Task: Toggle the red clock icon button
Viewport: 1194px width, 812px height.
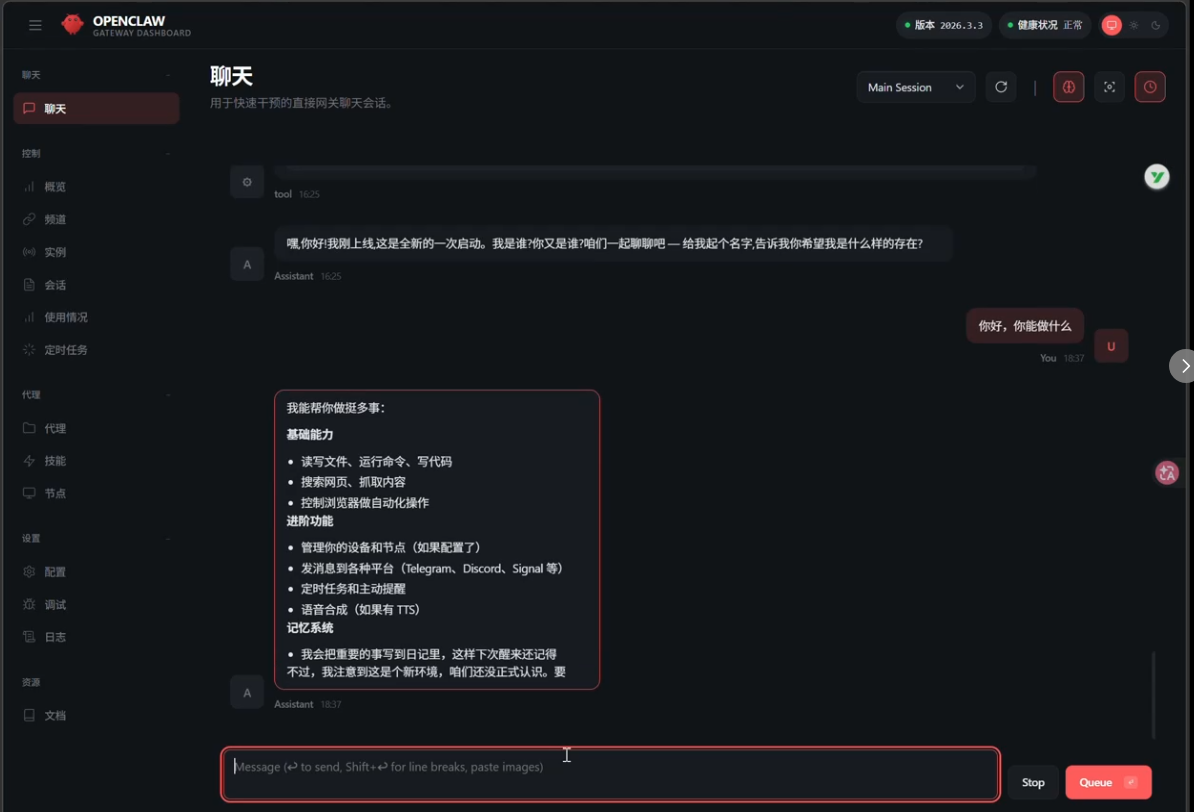Action: [1150, 87]
